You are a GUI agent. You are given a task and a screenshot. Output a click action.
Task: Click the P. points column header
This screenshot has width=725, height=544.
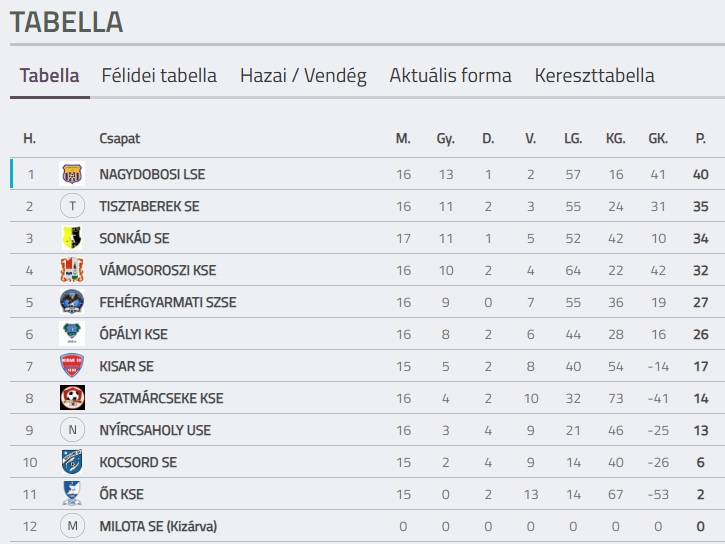[x=700, y=138]
